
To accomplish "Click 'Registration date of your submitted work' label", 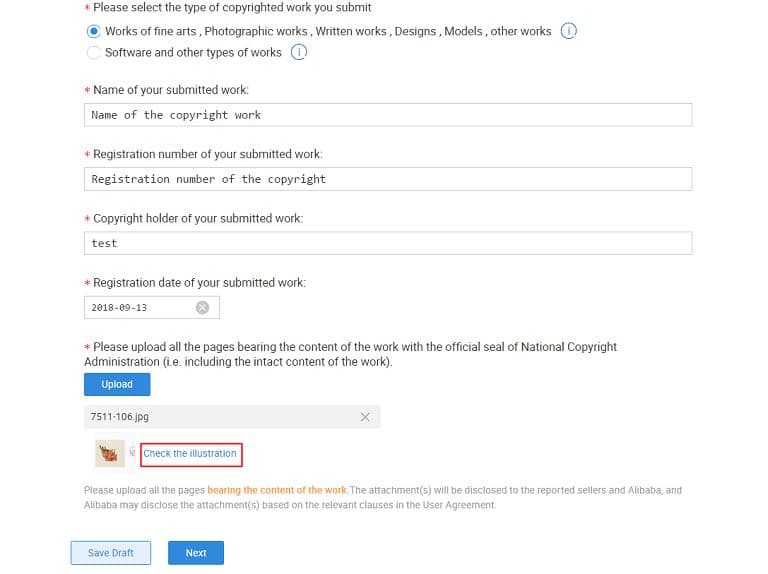I will click(x=199, y=282).
